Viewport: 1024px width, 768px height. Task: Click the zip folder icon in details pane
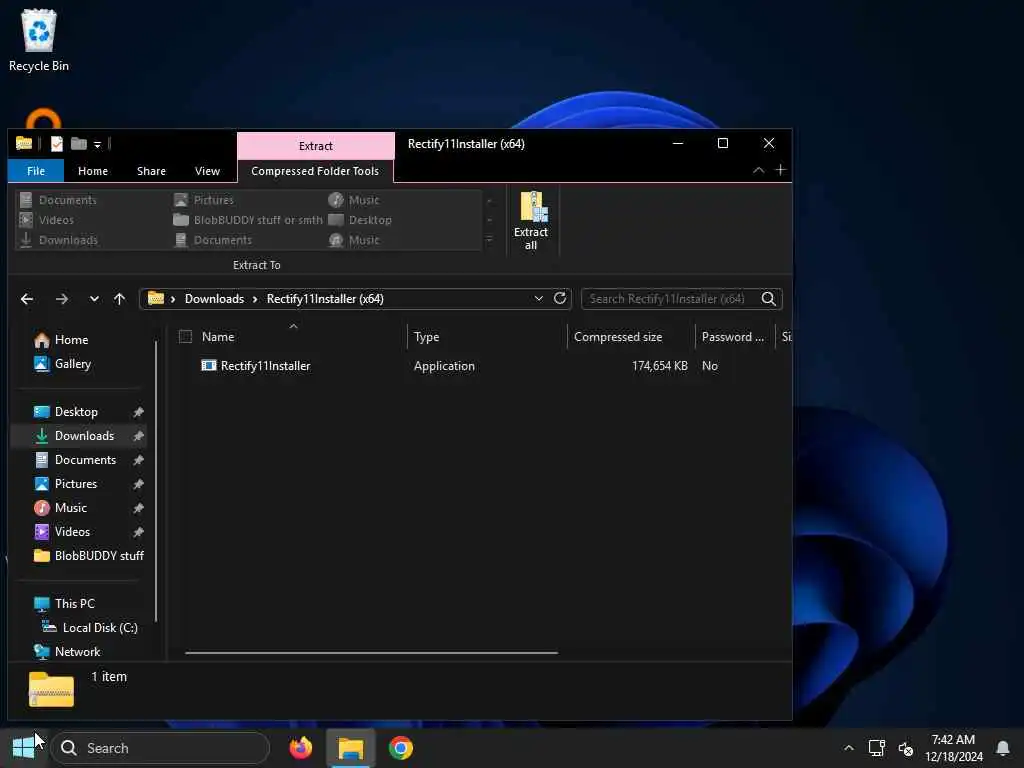(x=52, y=689)
